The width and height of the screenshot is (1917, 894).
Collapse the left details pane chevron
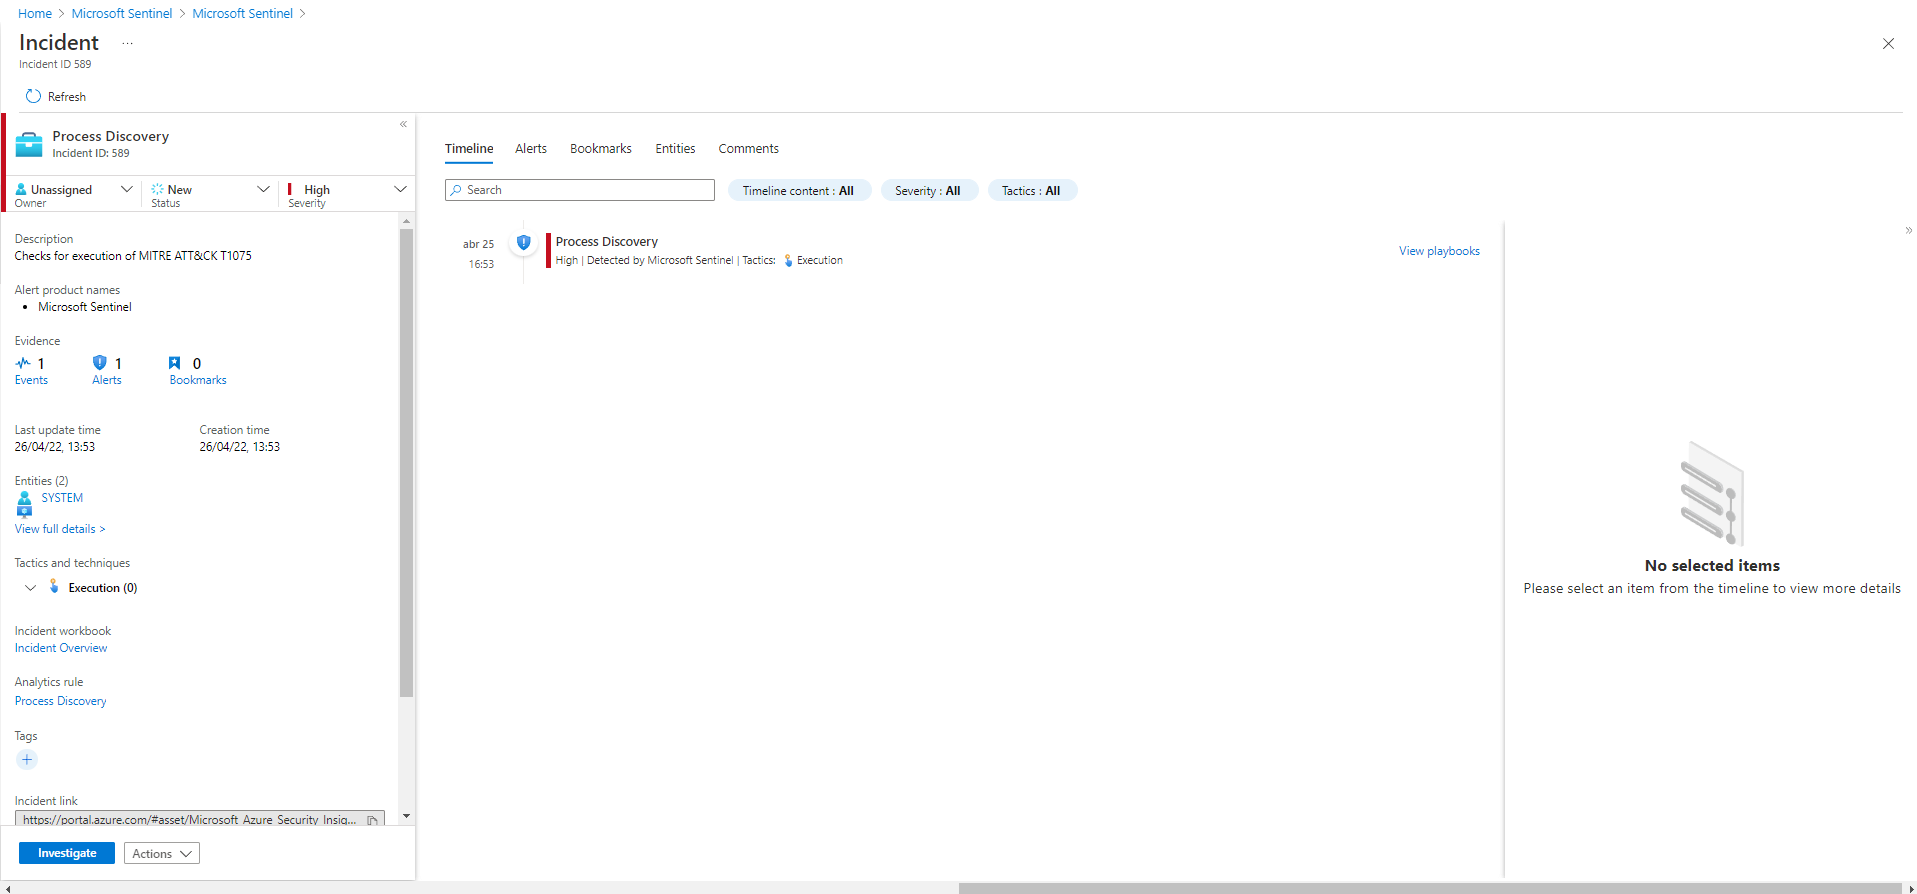tap(404, 125)
